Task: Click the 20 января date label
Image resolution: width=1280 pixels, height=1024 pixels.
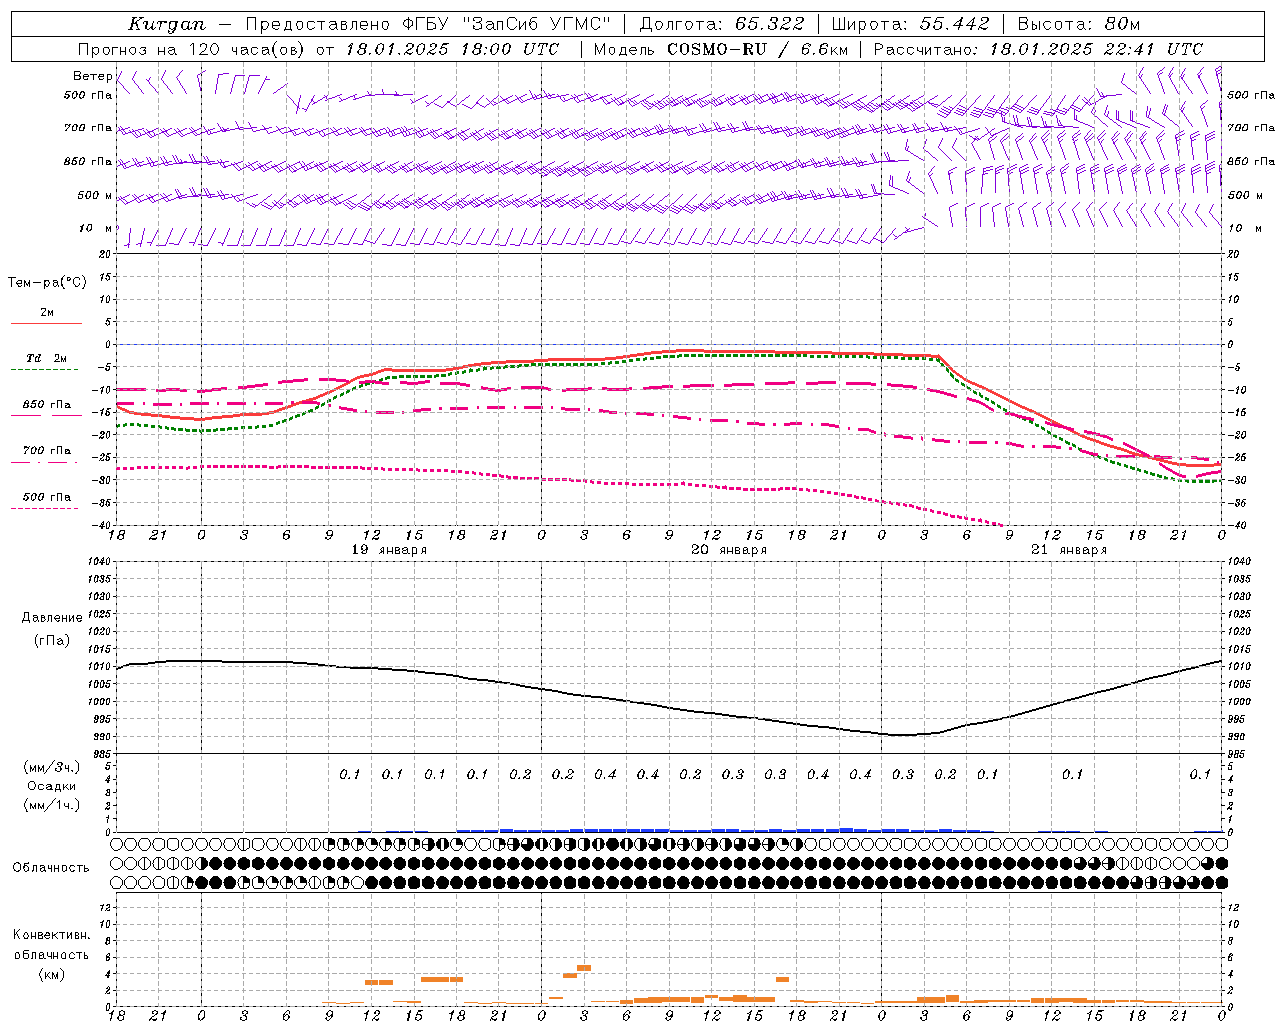Action: click(x=729, y=550)
